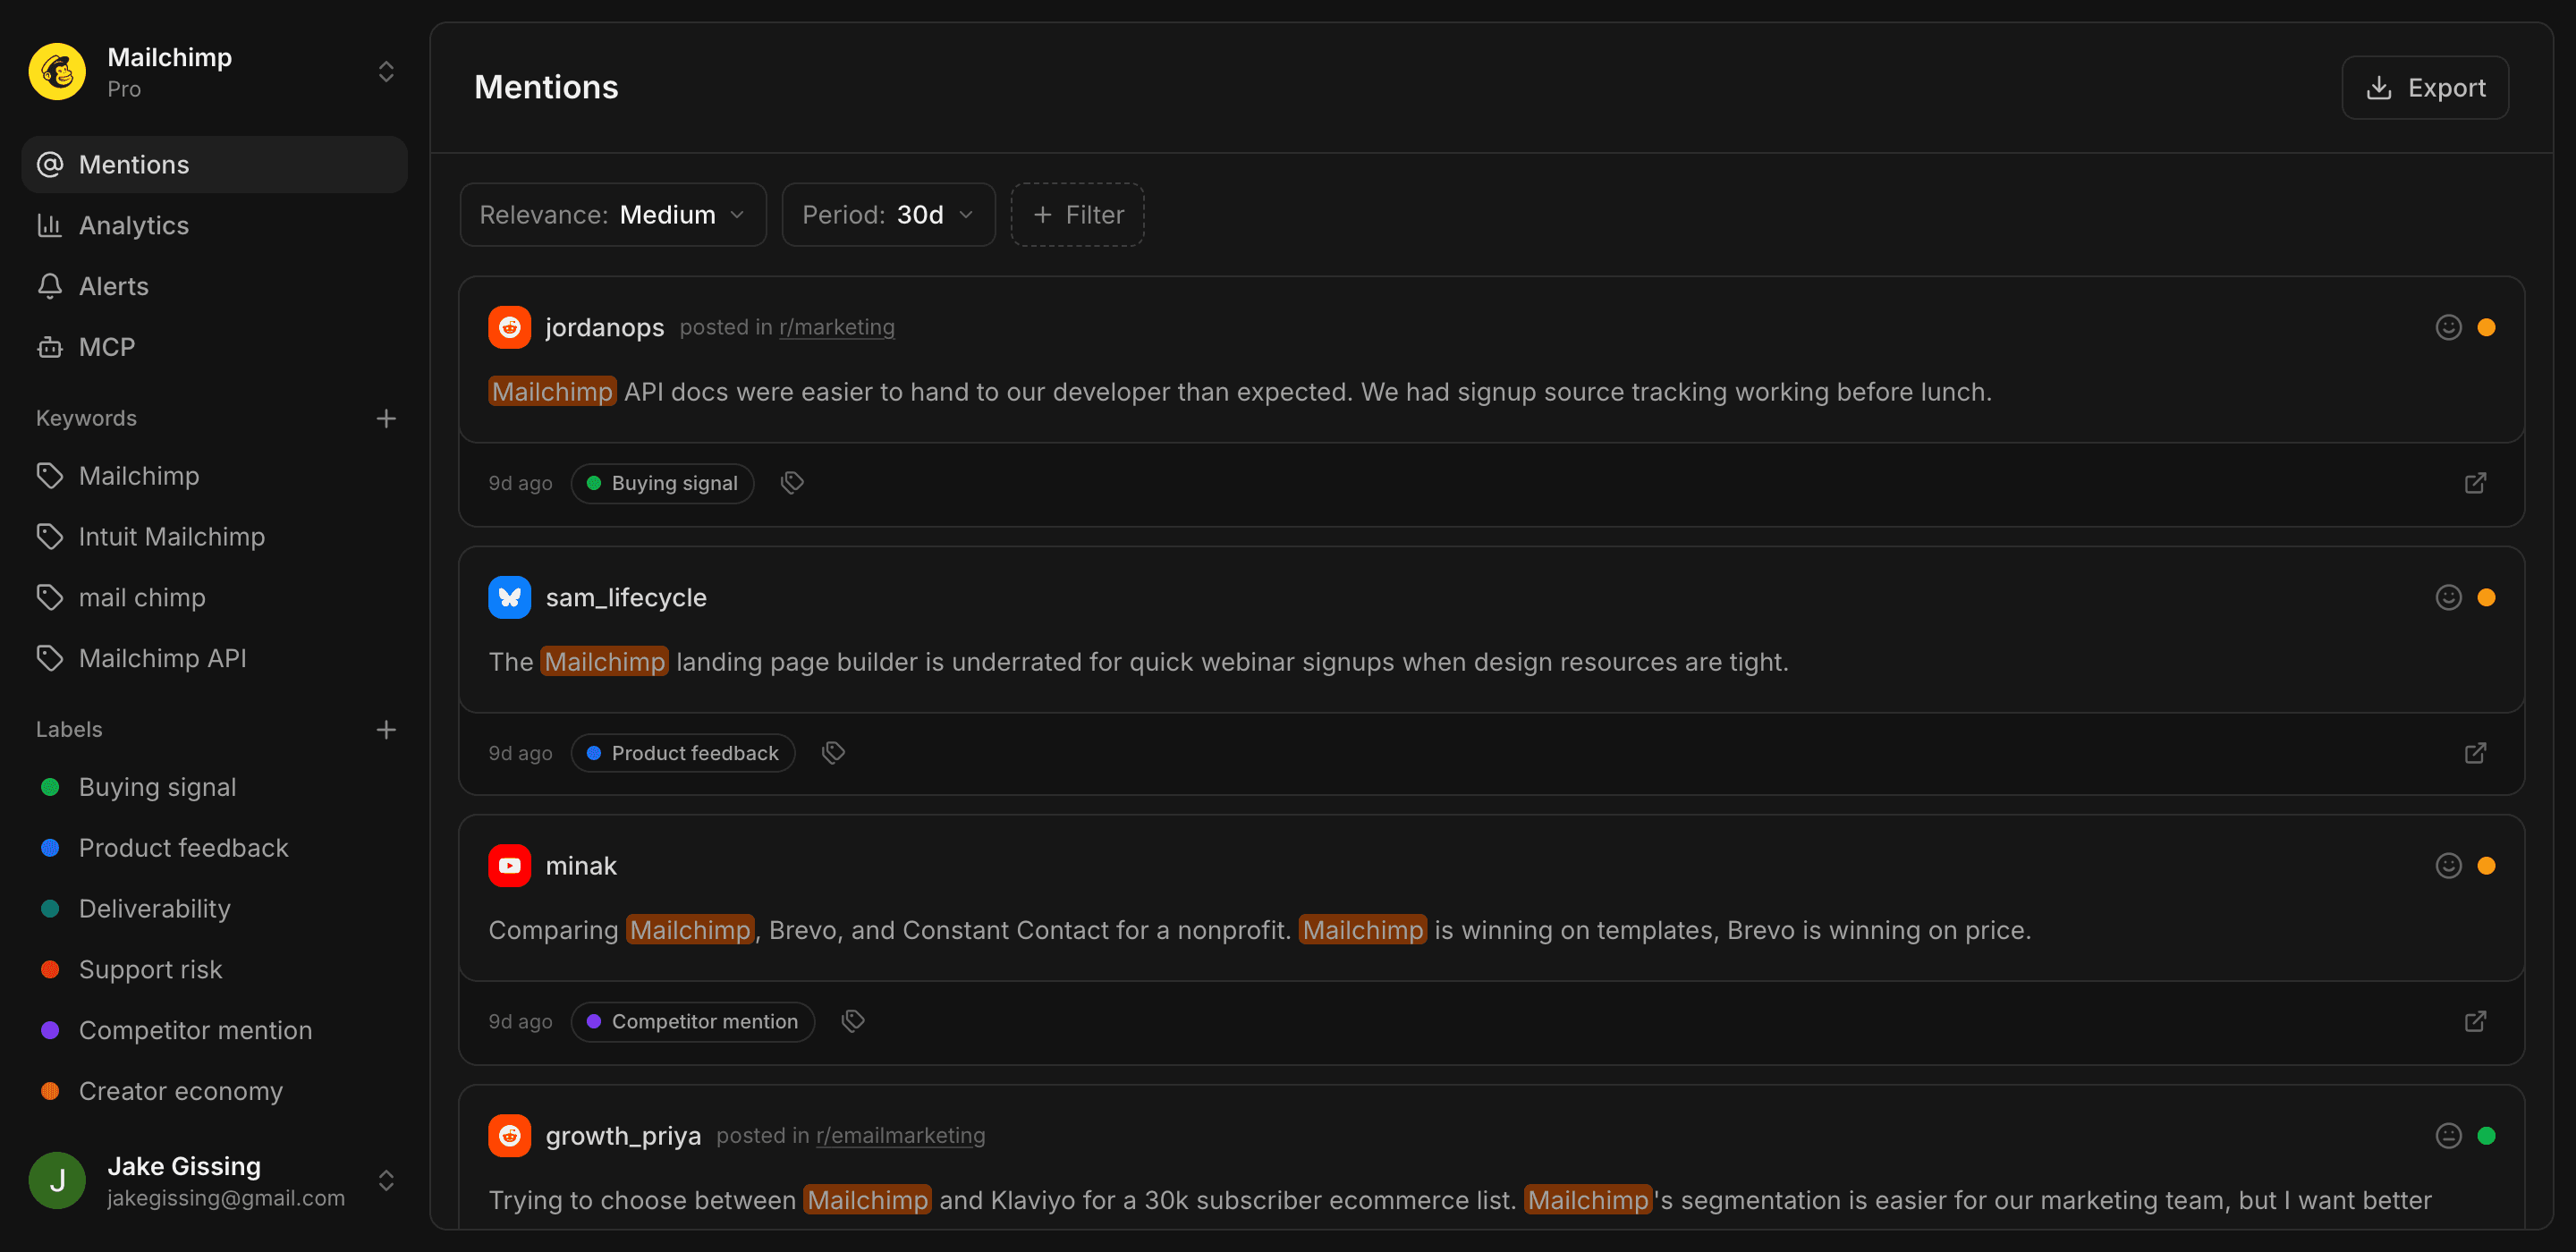Filter by Deliverability label
This screenshot has width=2576, height=1252.
214,910
